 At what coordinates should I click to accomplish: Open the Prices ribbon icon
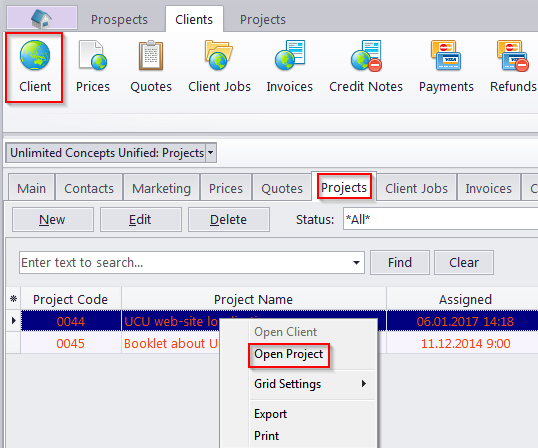[x=93, y=55]
